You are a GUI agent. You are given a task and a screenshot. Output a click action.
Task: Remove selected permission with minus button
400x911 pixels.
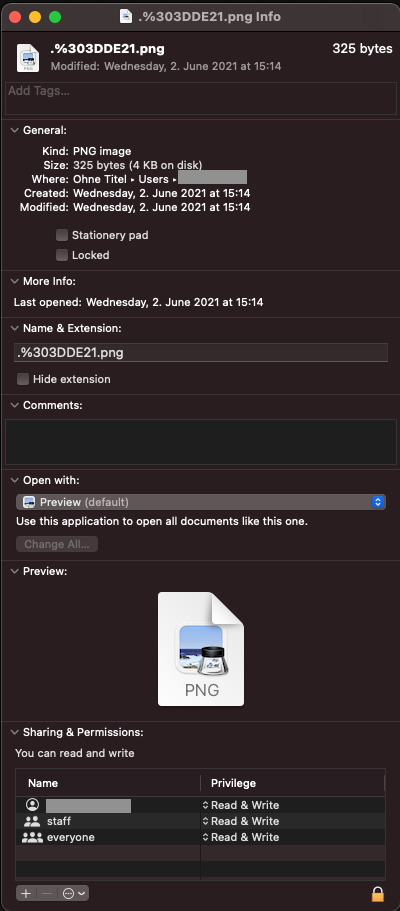pos(48,893)
